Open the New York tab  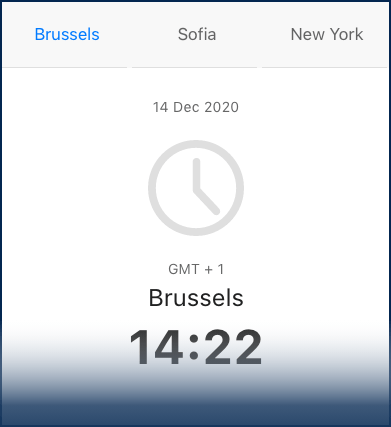click(x=327, y=34)
